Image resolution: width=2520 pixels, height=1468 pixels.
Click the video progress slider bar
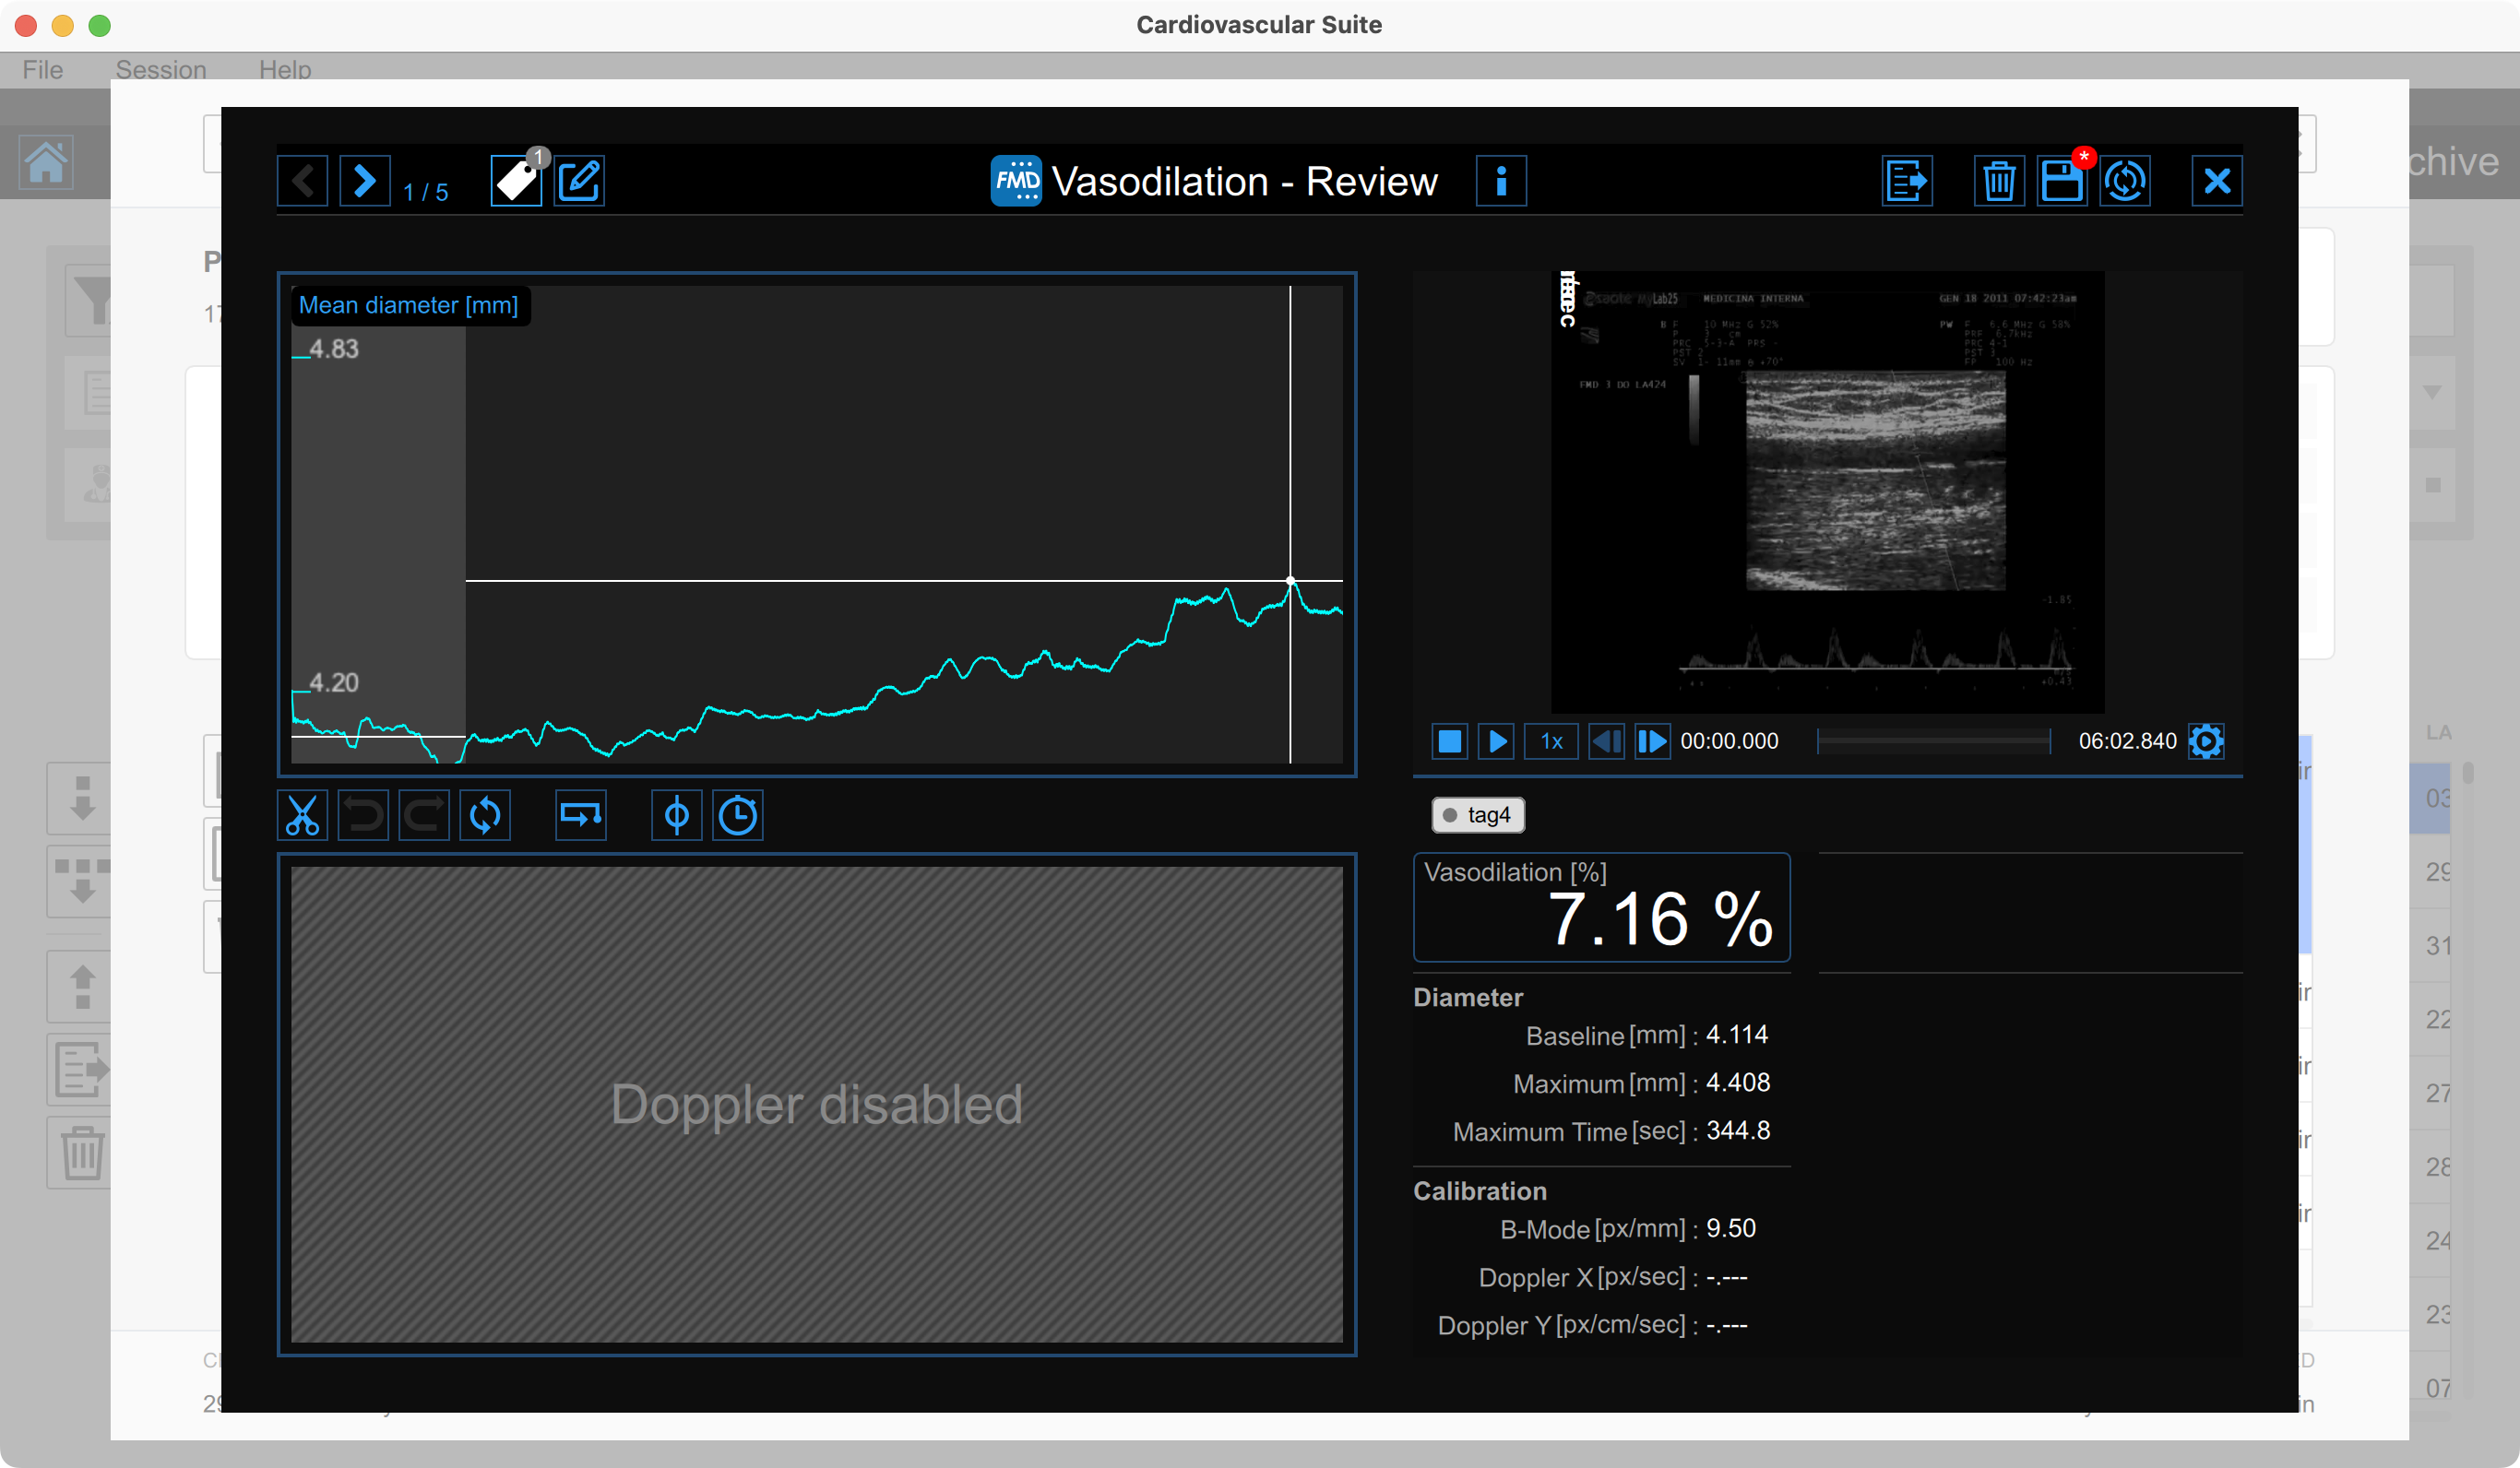1933,741
